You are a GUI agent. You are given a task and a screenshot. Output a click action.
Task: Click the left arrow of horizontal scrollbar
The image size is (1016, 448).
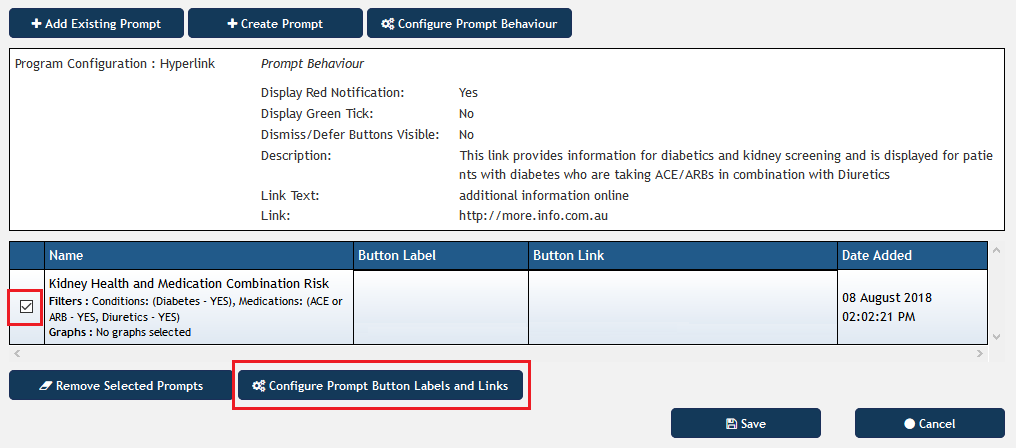(17, 354)
